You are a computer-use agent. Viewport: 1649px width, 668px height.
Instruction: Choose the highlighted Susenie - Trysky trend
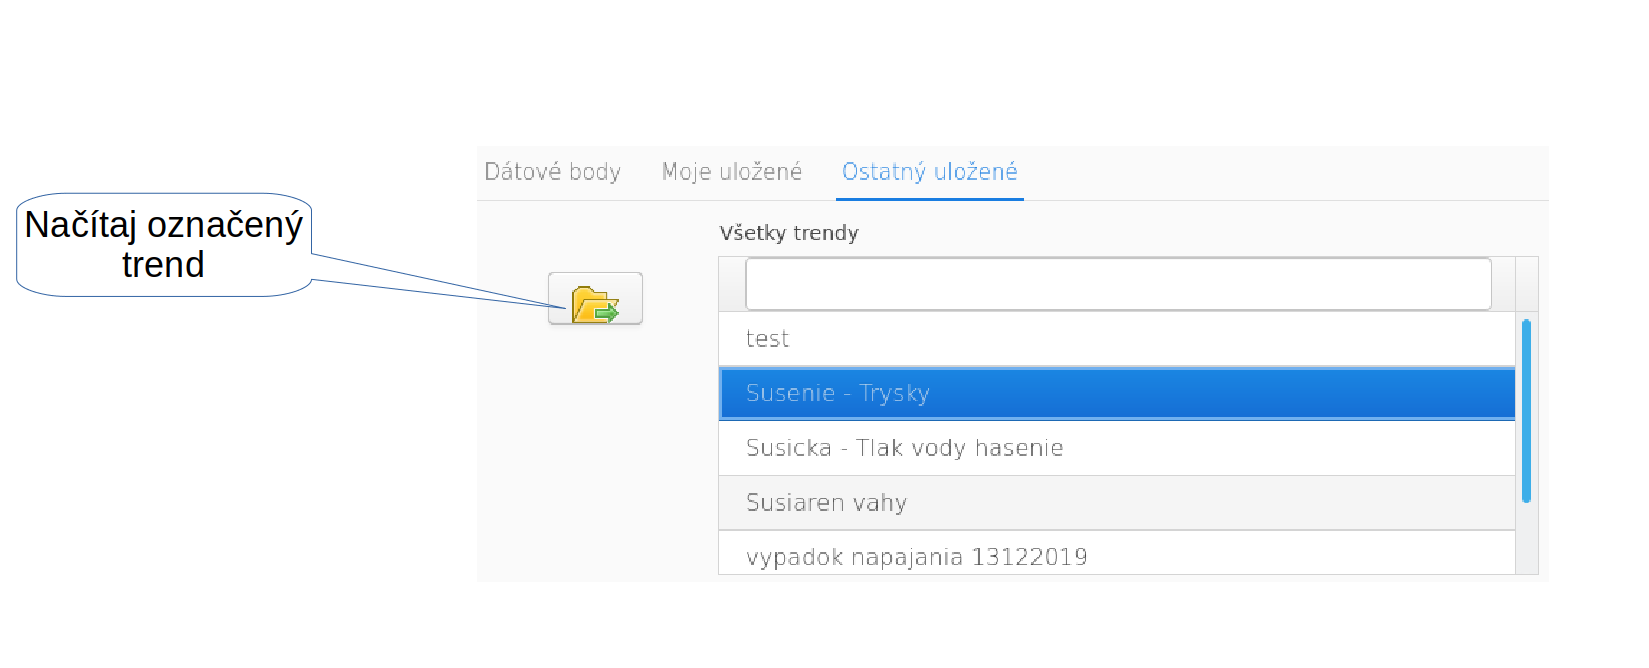pos(838,393)
